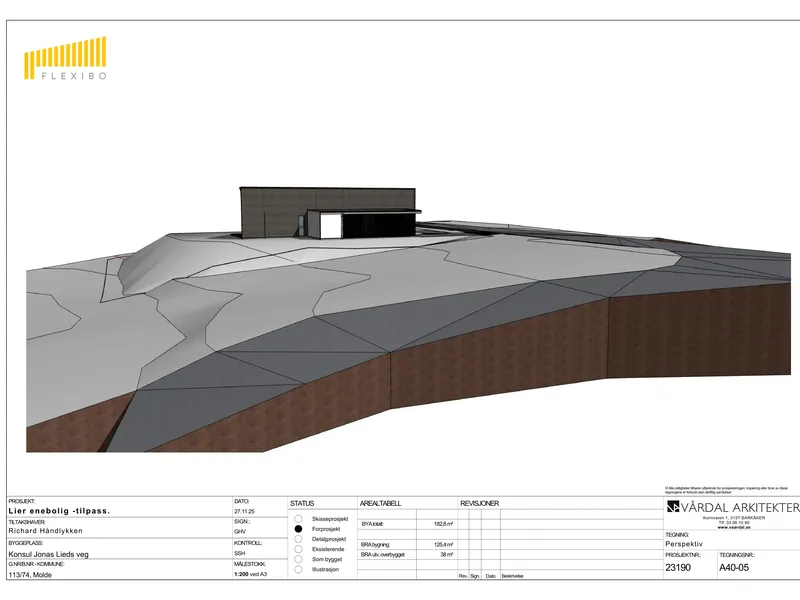Click the project number '23190'
Viewport: 800px width, 600px height.
tap(678, 567)
